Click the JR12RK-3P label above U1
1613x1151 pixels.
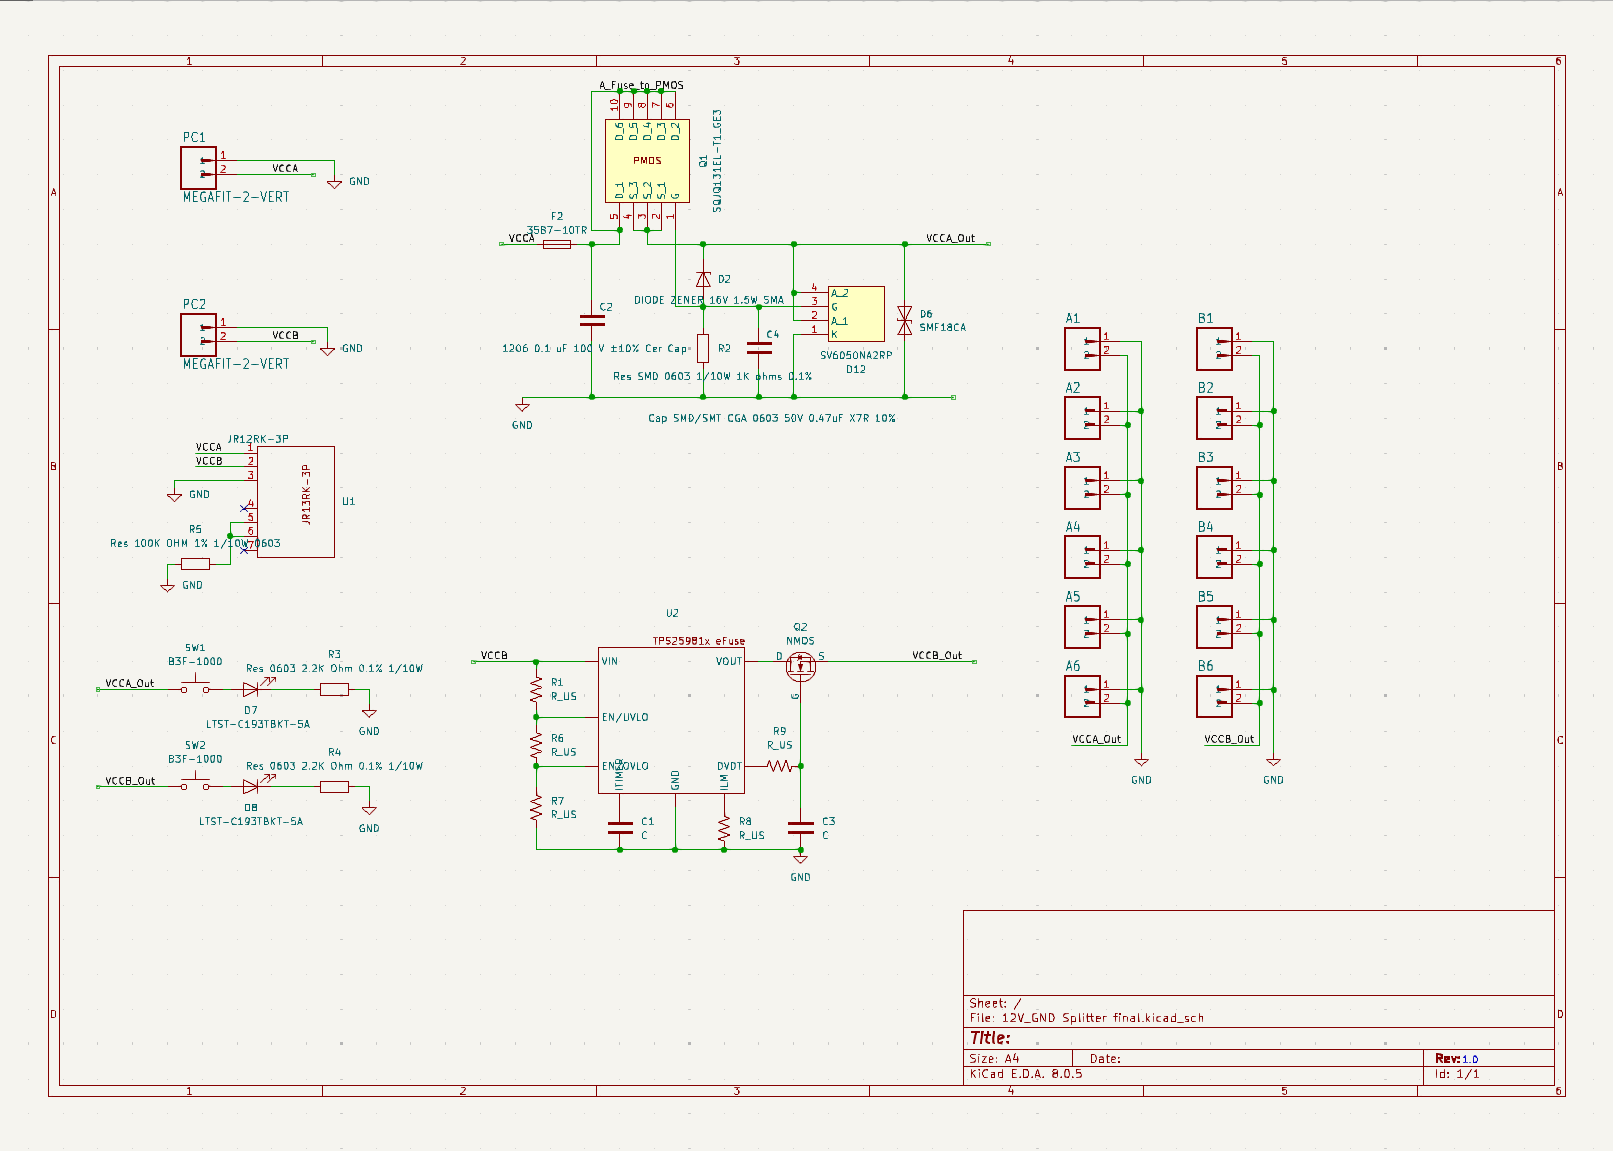coord(258,439)
